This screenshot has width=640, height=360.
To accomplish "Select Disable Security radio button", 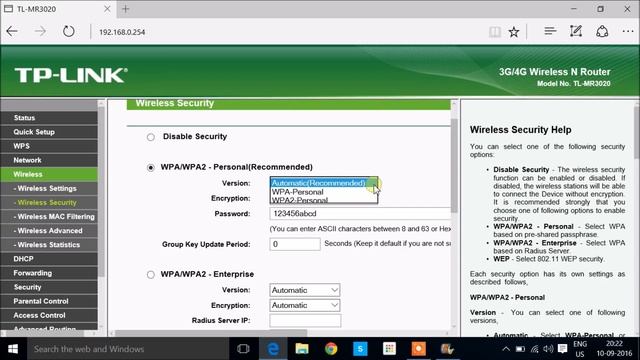I will click(x=151, y=137).
